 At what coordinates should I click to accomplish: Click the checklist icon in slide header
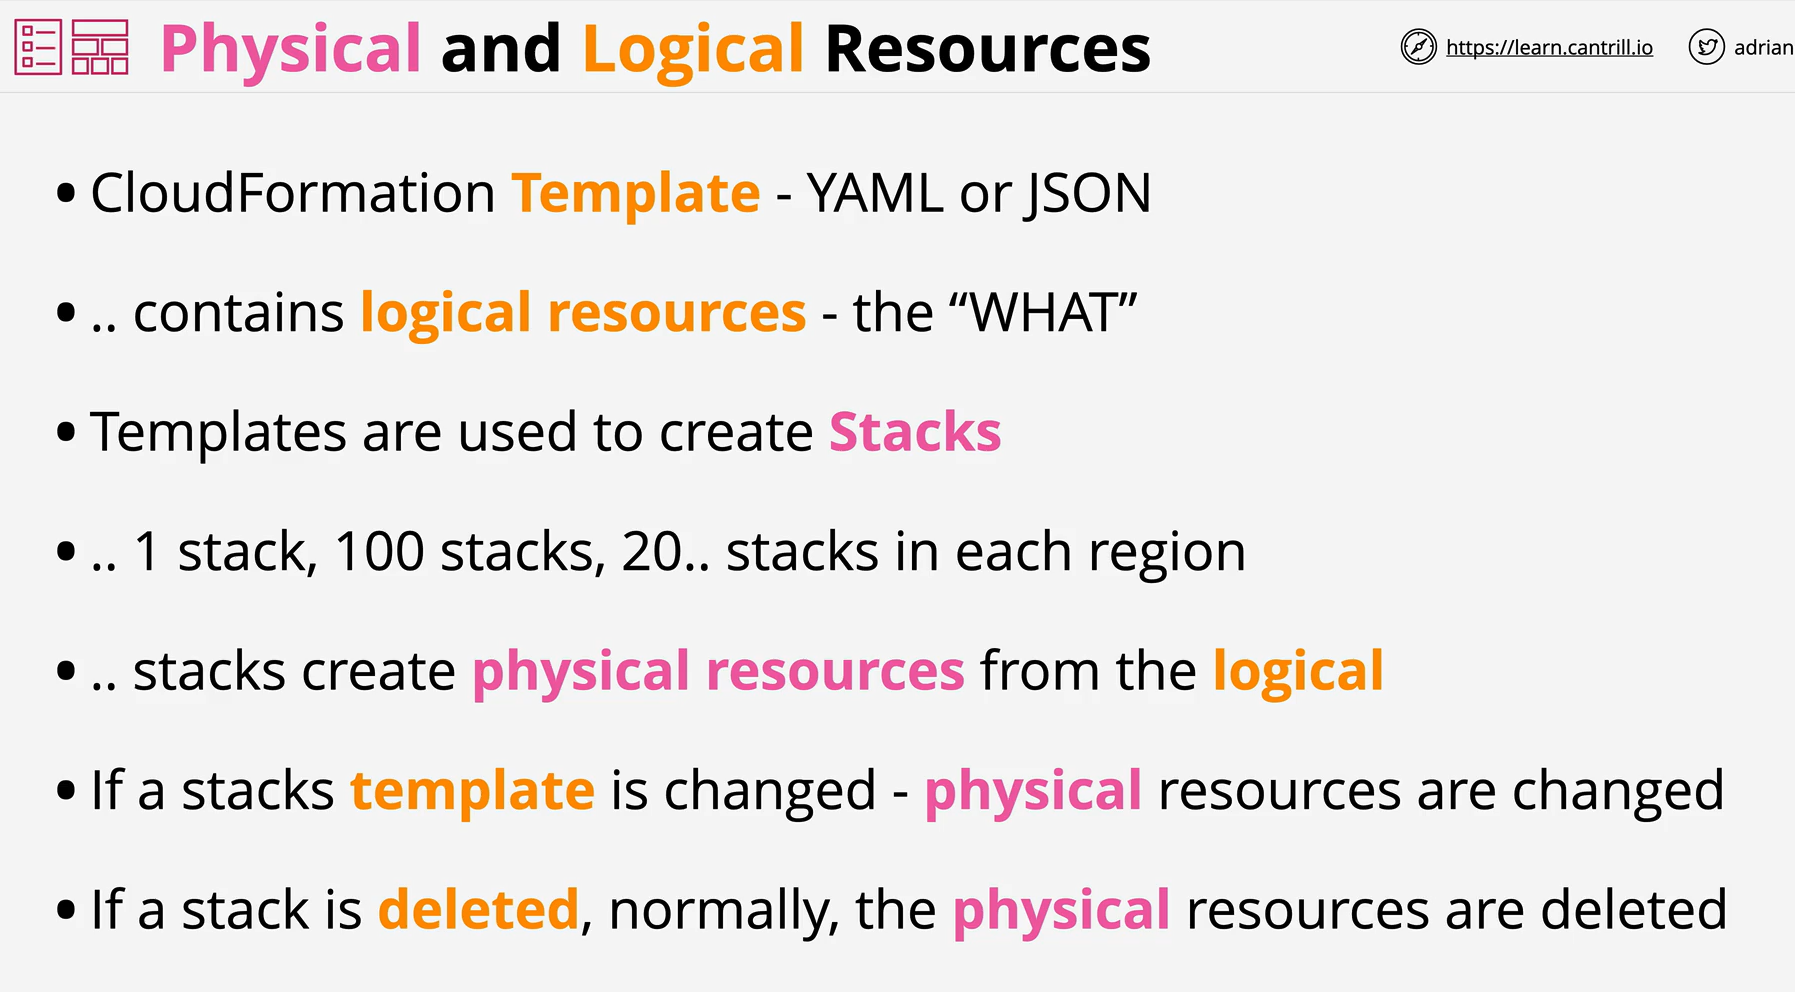point(38,47)
